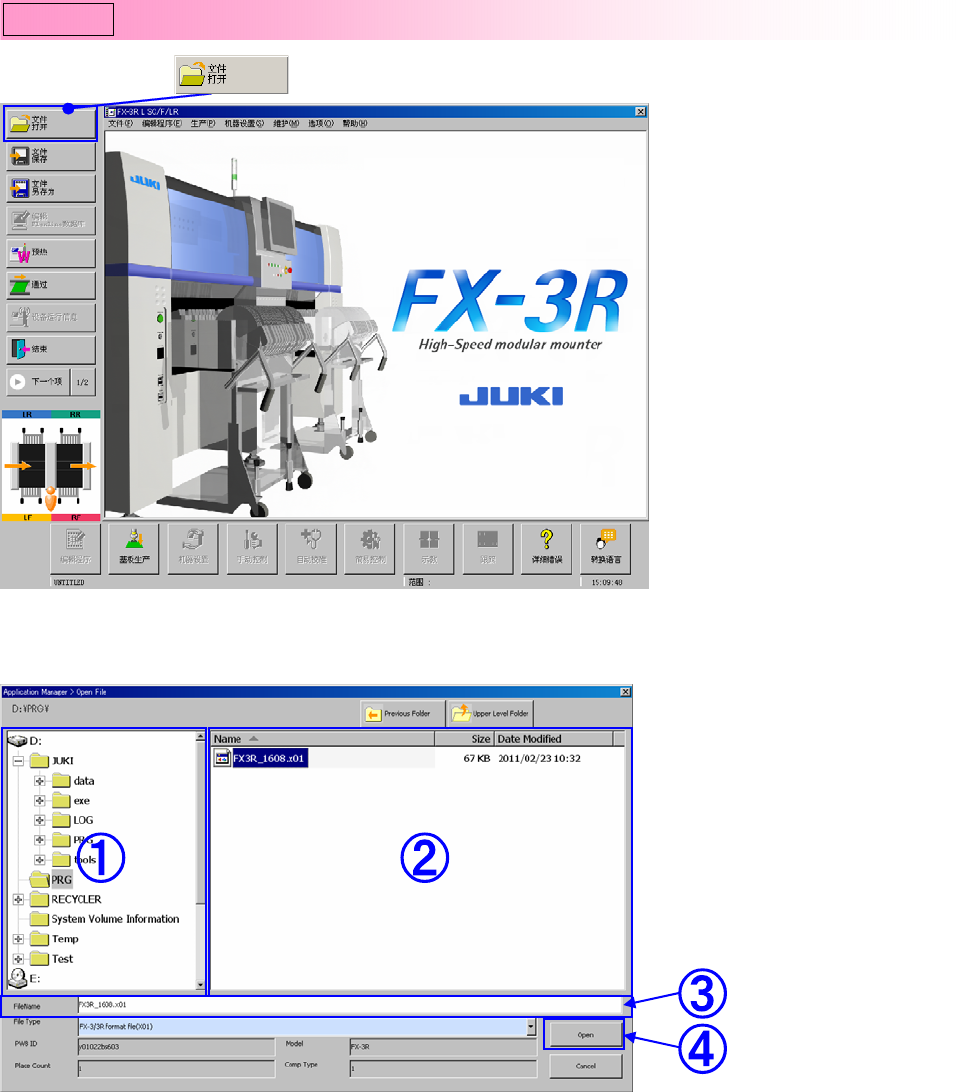Select the JUKI folder in the tree
This screenshot has height=1092, width=956.
[52, 760]
